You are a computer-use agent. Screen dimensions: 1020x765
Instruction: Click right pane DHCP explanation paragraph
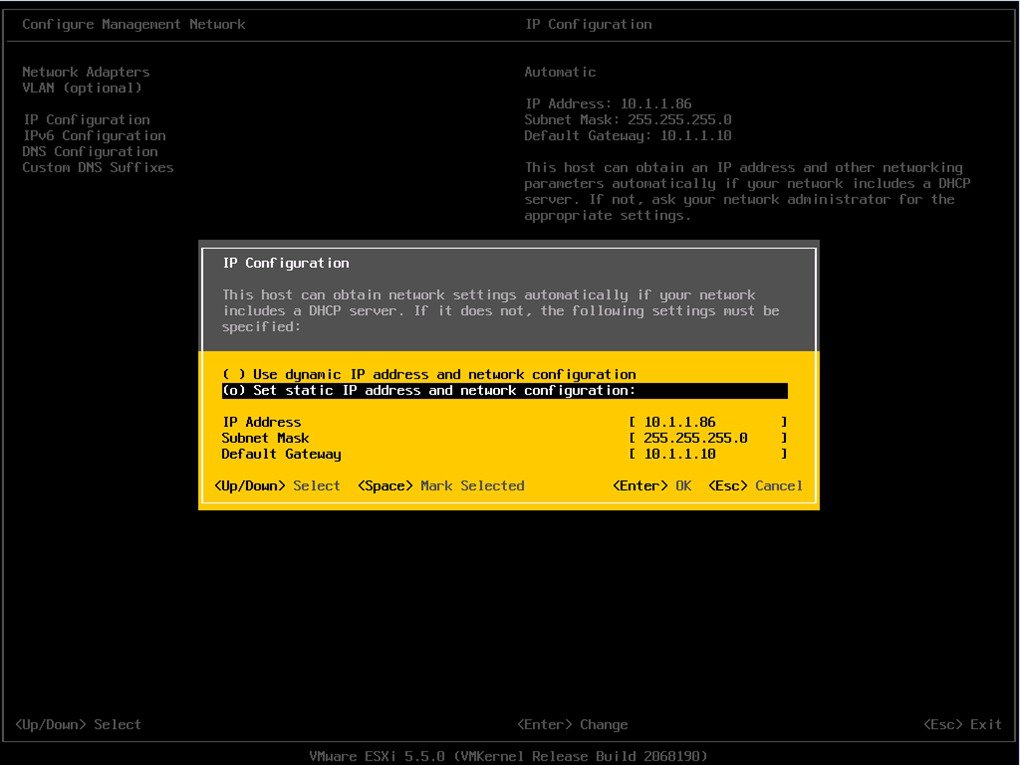pyautogui.click(x=747, y=191)
